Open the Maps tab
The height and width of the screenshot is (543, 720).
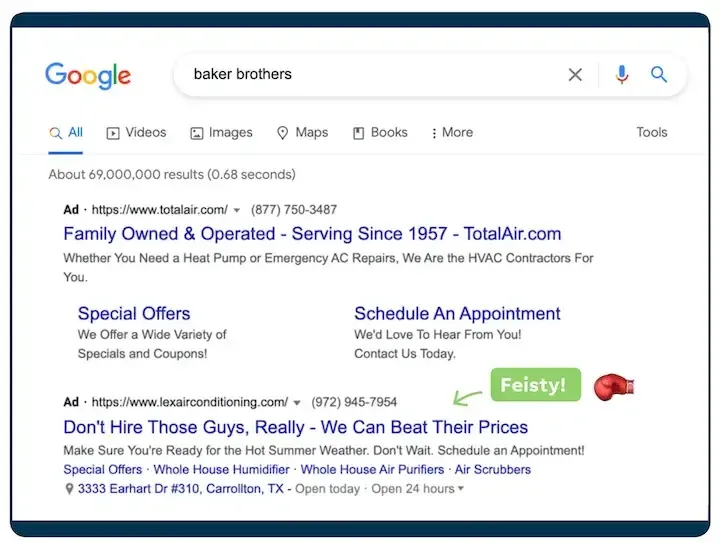[303, 133]
